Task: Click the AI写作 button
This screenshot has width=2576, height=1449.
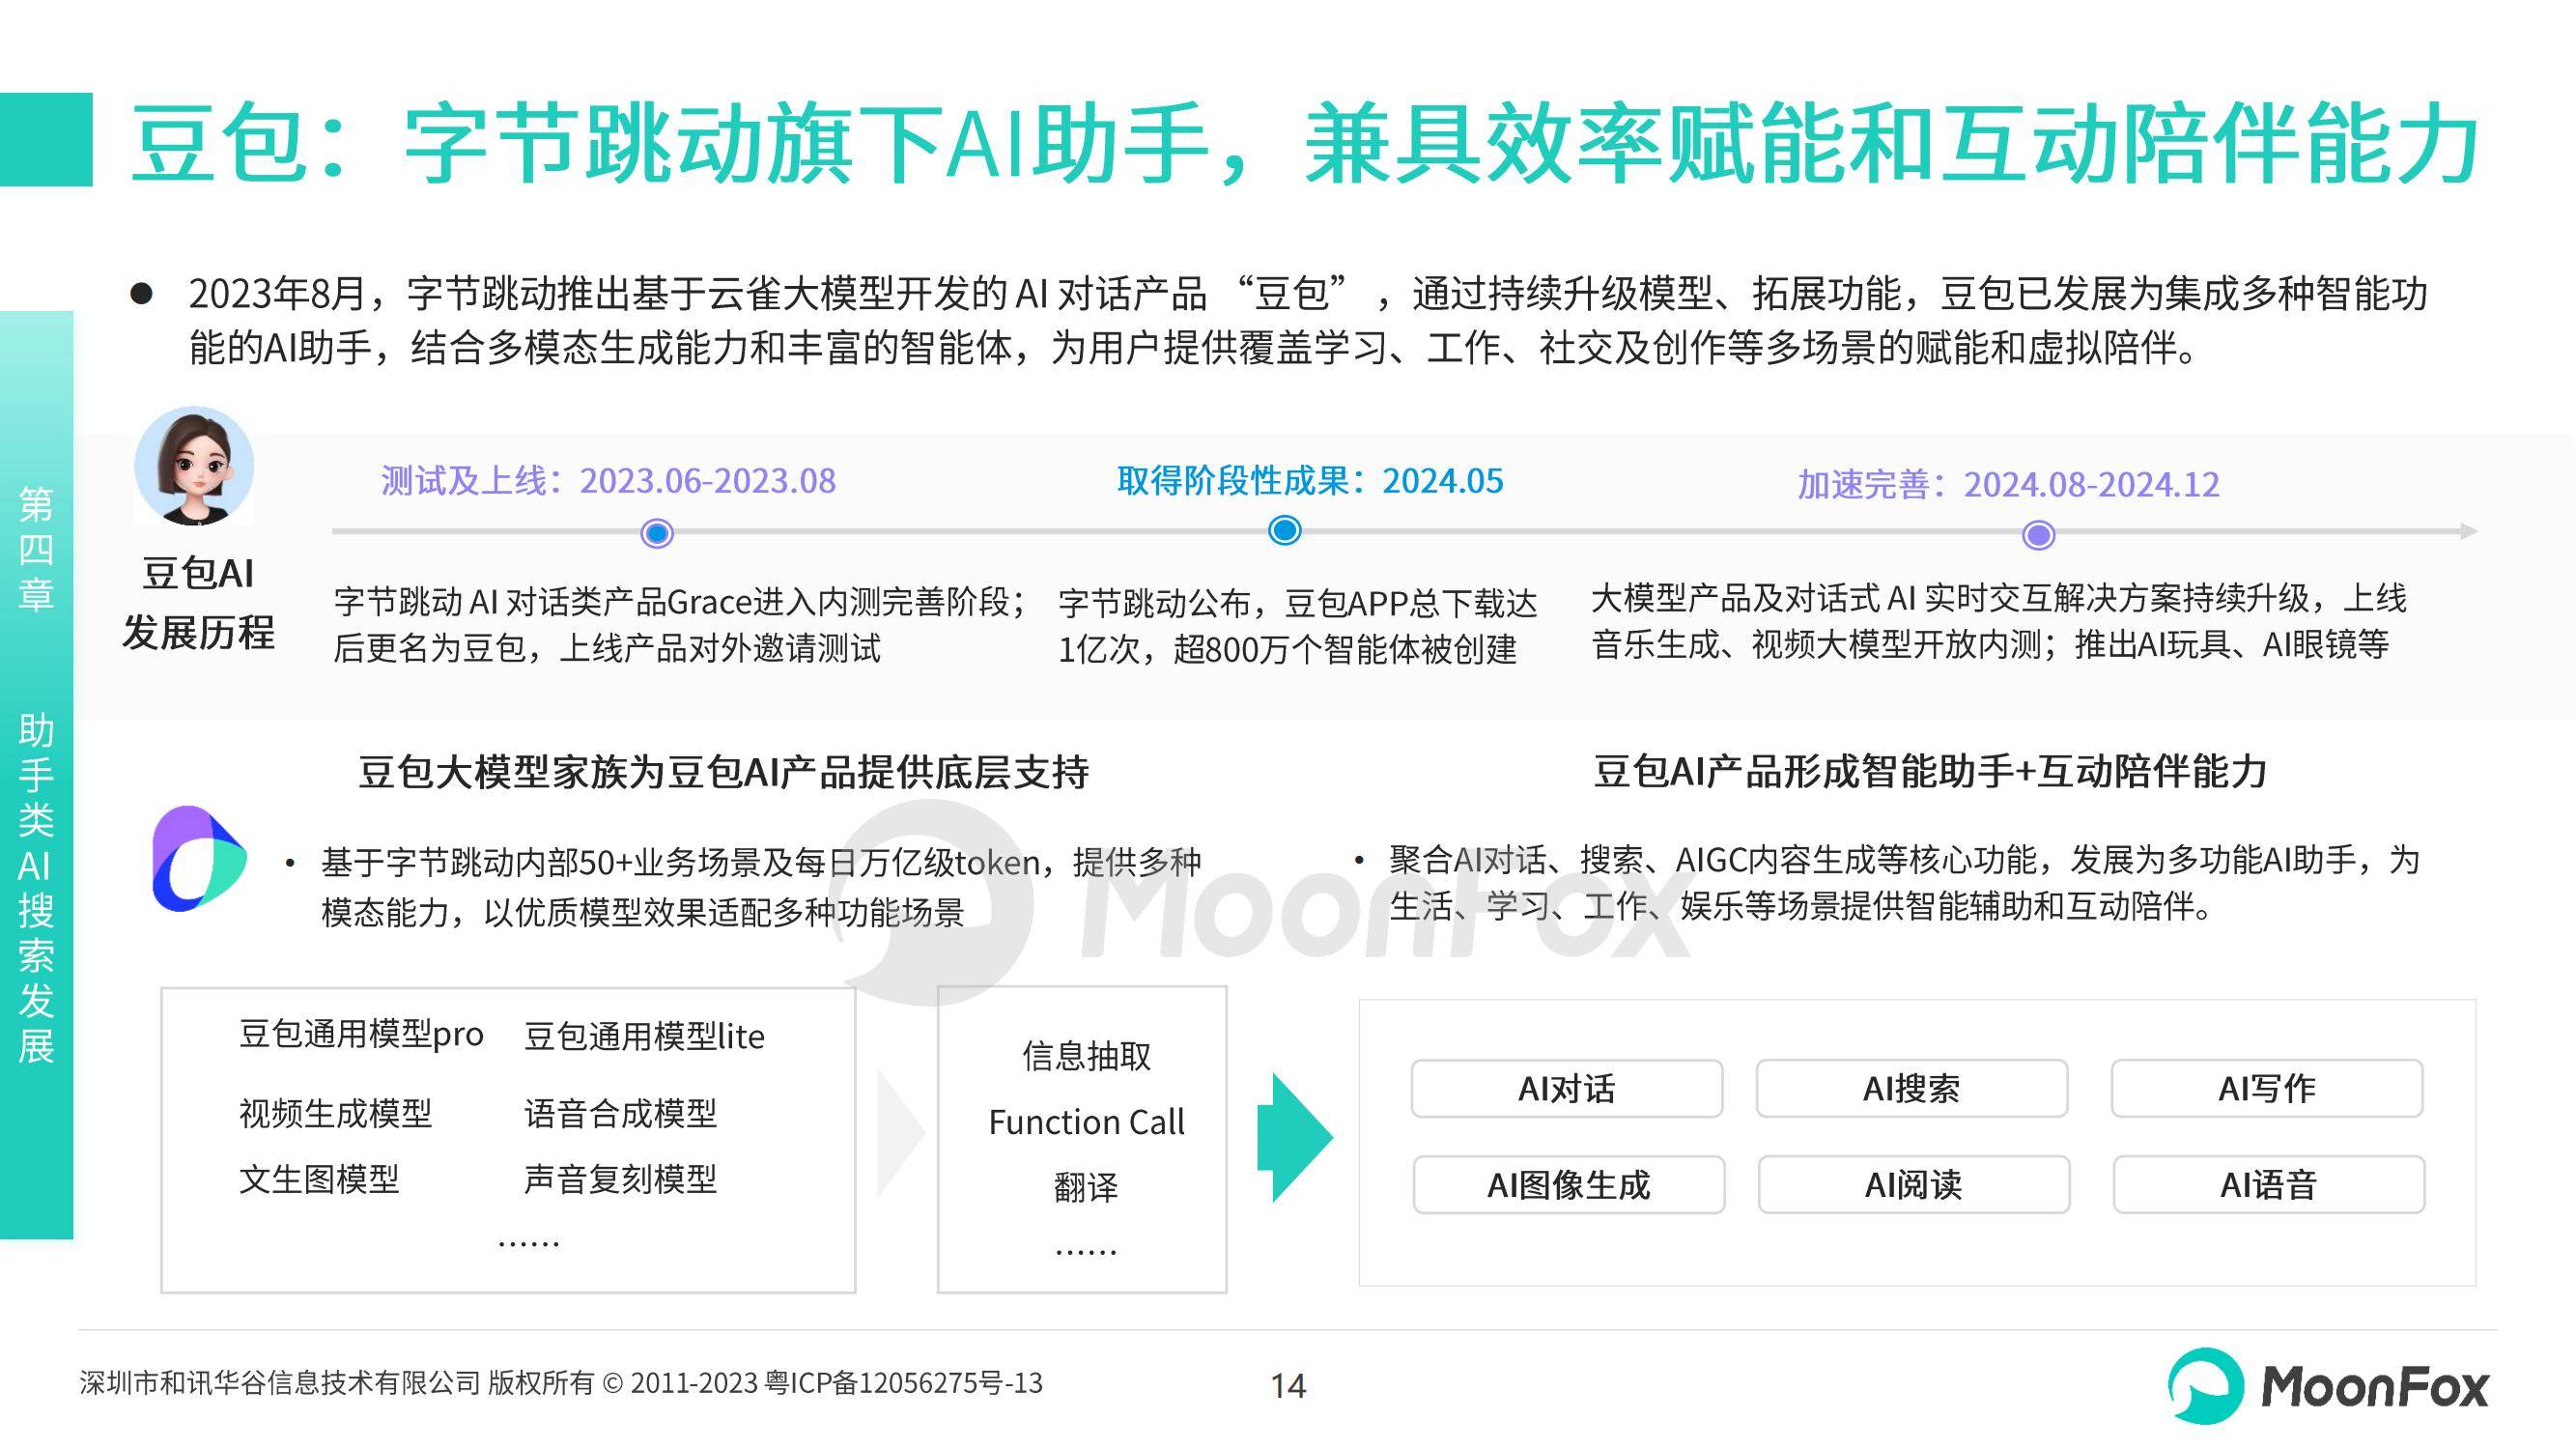Action: (2267, 1088)
